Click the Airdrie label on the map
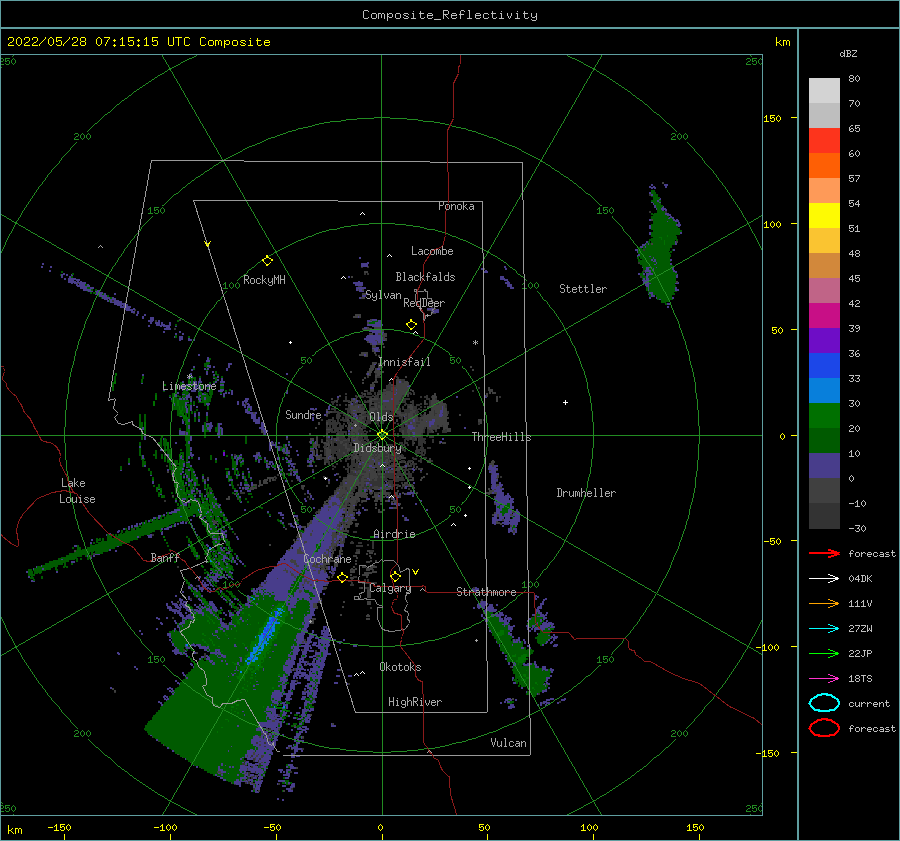 point(394,534)
